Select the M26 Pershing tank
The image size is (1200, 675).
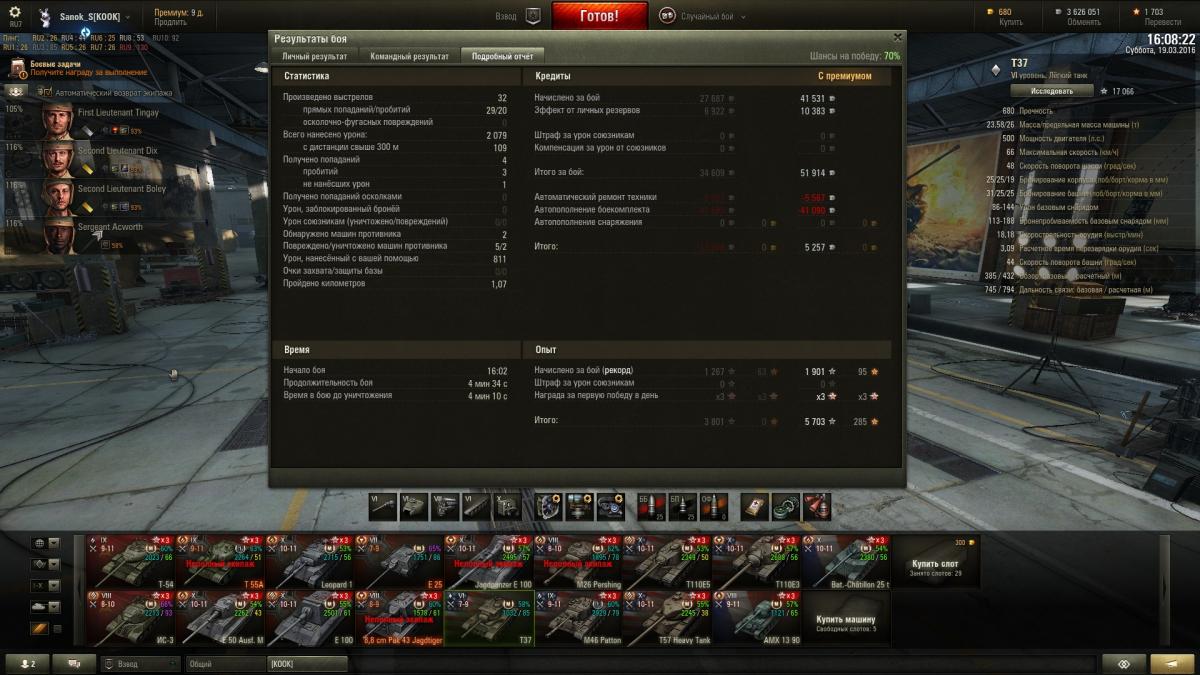pos(577,562)
